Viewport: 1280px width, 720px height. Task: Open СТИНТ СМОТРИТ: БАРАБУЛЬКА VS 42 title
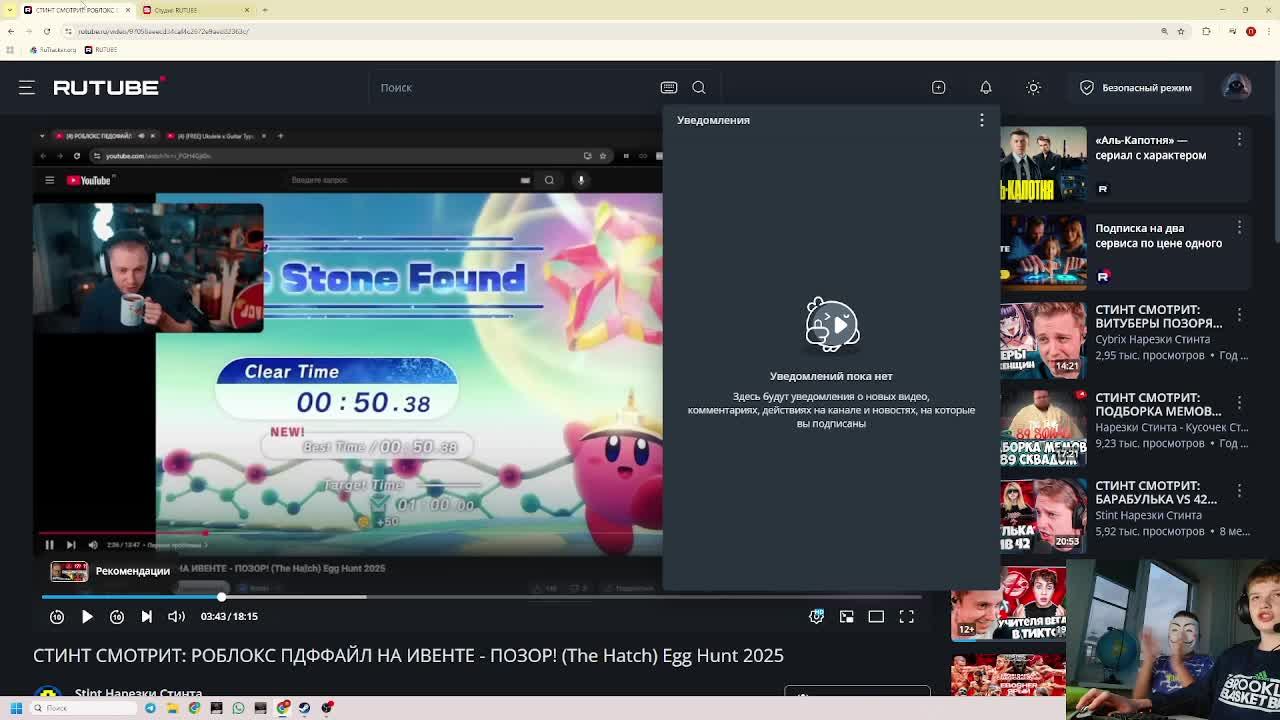click(1156, 492)
